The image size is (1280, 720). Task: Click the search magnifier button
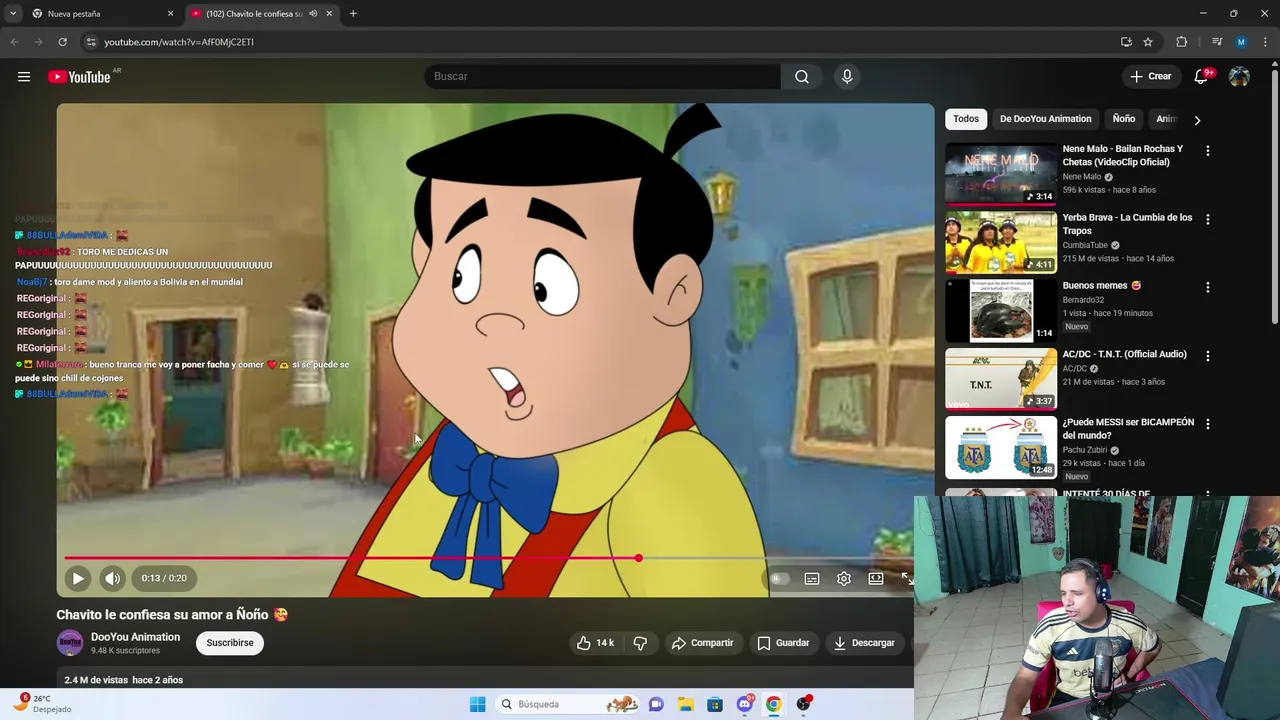802,76
